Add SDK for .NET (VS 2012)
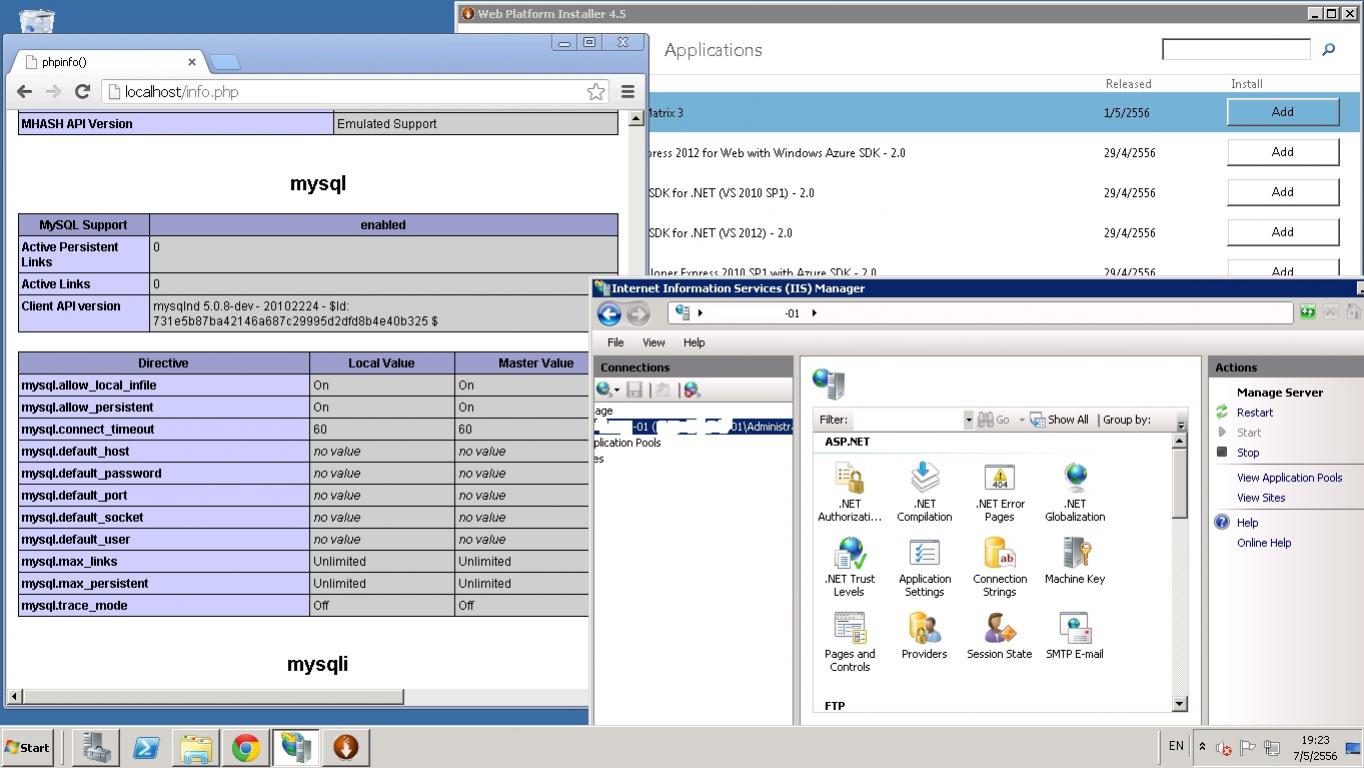The width and height of the screenshot is (1364, 768). [x=1282, y=232]
